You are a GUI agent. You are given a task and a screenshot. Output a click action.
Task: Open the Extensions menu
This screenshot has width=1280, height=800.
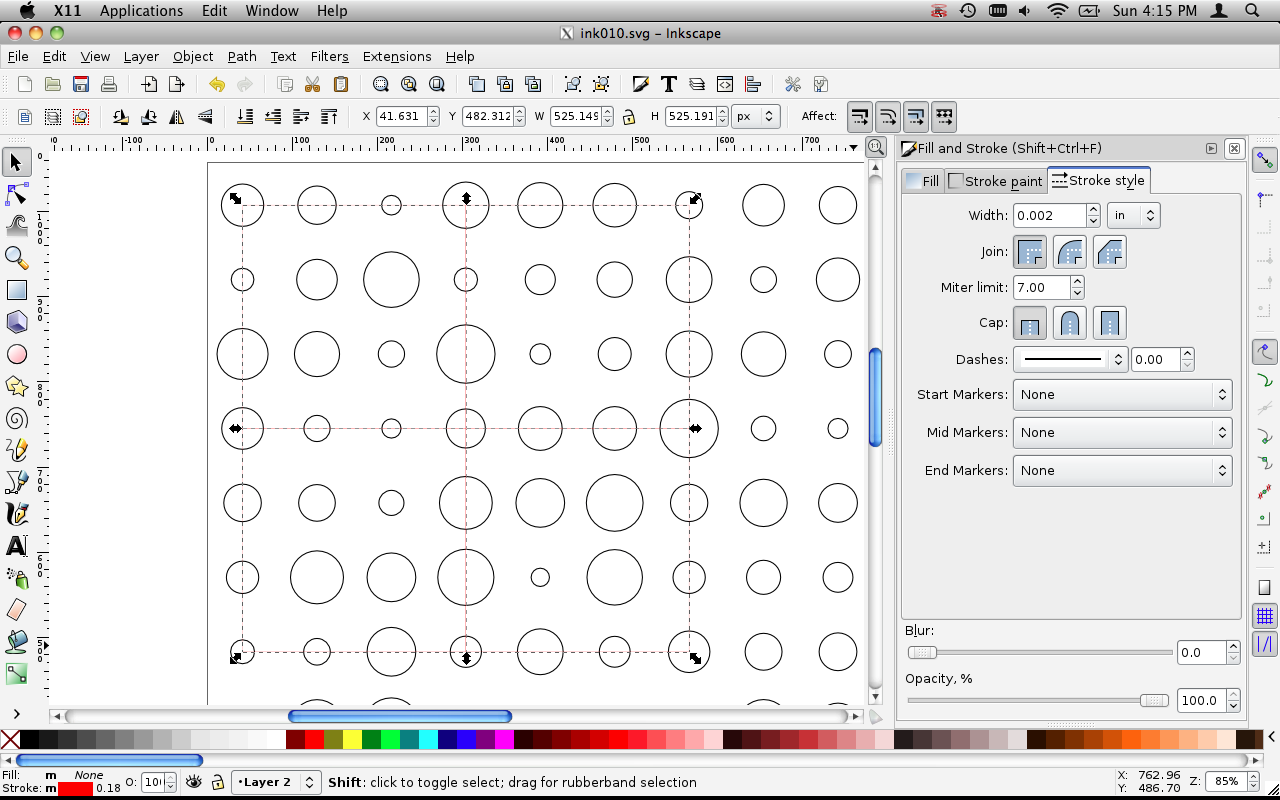pyautogui.click(x=397, y=57)
